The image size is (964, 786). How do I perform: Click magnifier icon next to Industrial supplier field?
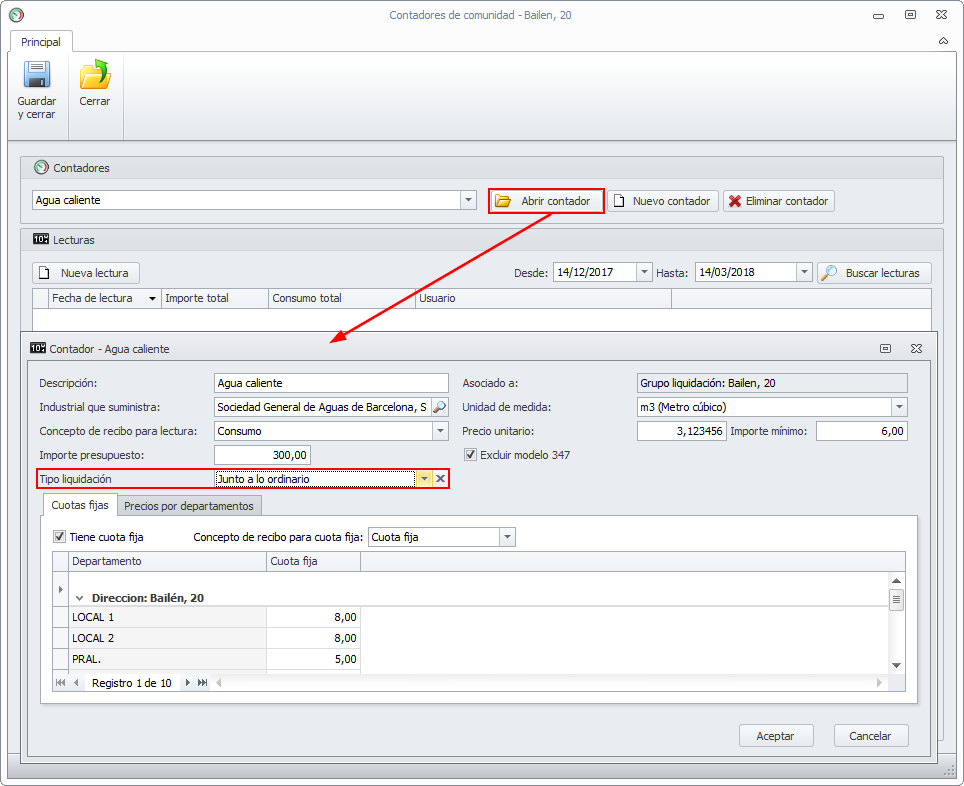point(439,407)
